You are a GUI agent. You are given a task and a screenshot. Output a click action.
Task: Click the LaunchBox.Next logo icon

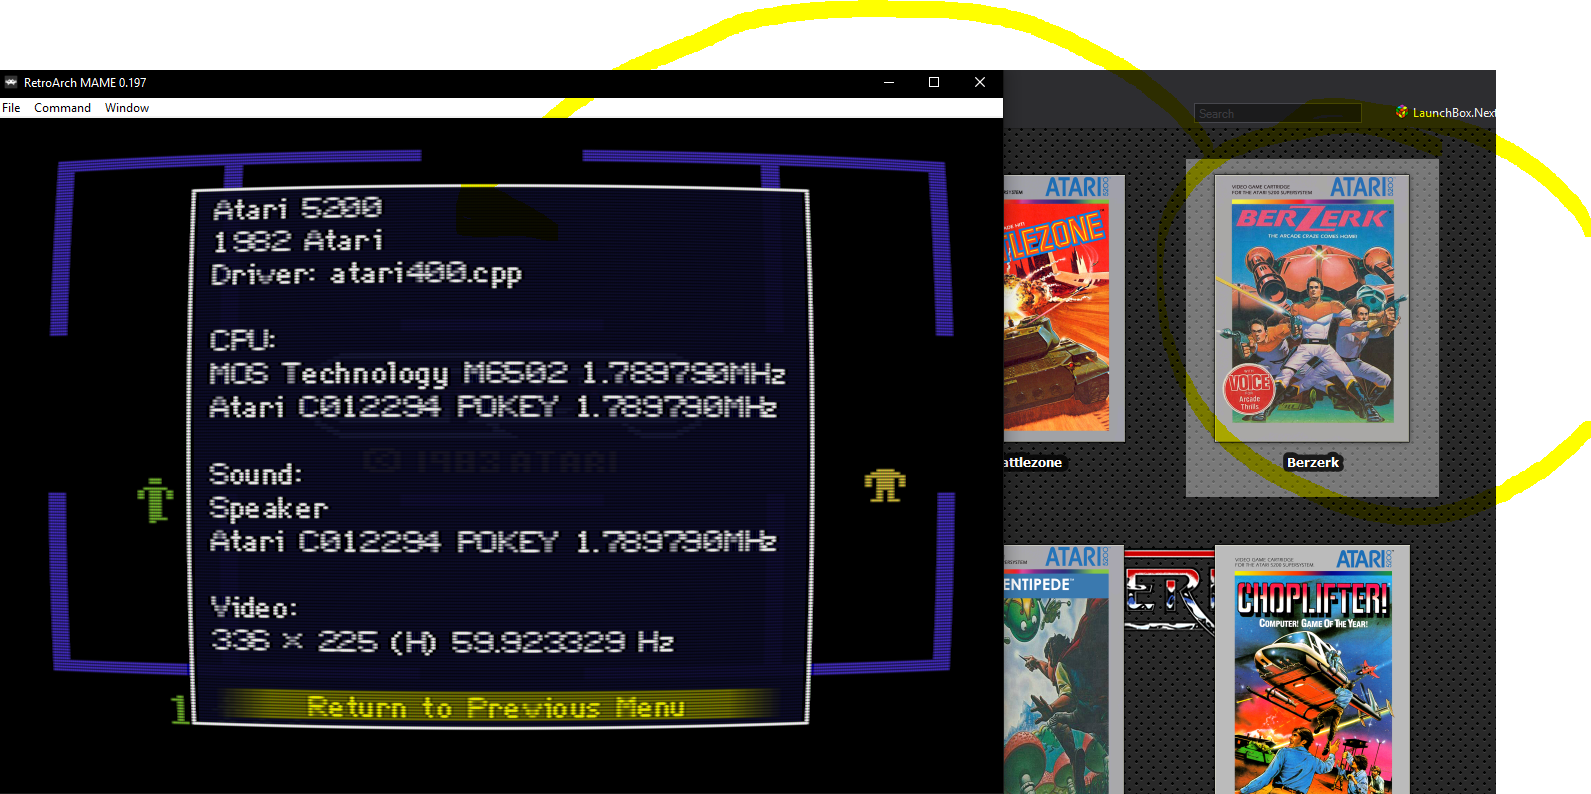[1402, 112]
